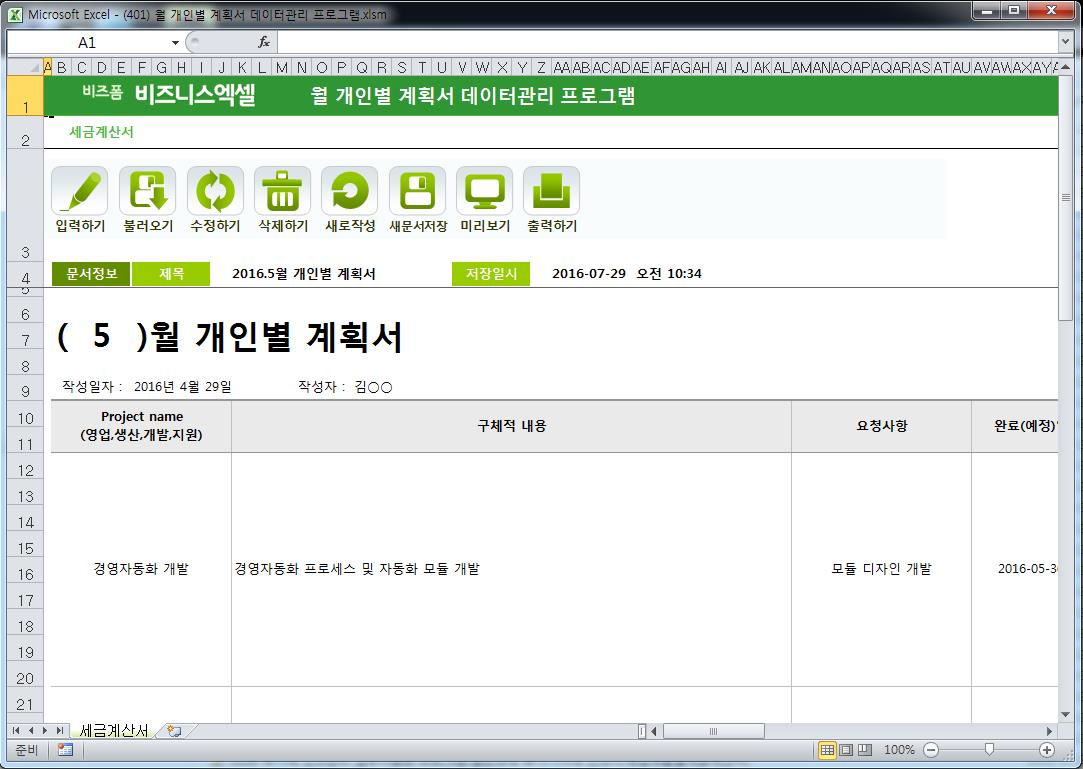Screen dimensions: 1083x769
Task: Expand the formula bar with the chevron
Action: click(1066, 42)
